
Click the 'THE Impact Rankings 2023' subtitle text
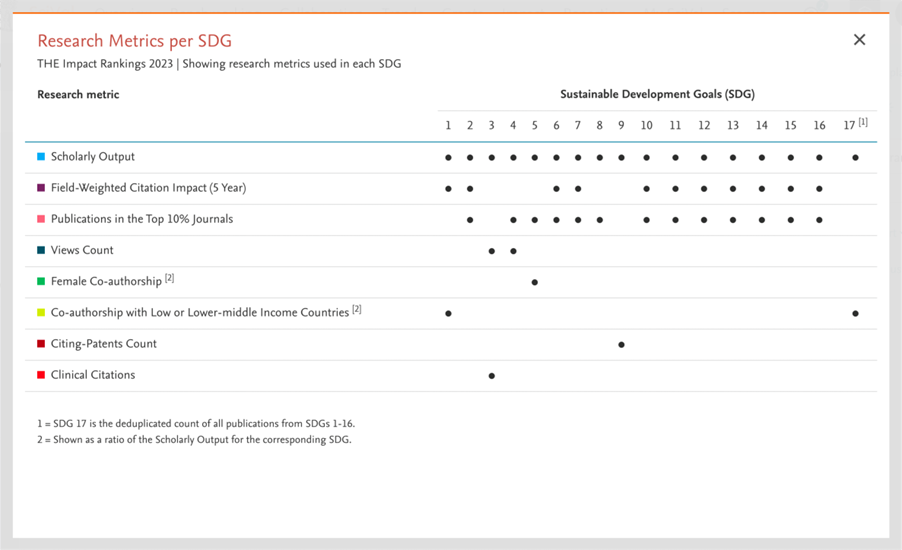tap(105, 64)
